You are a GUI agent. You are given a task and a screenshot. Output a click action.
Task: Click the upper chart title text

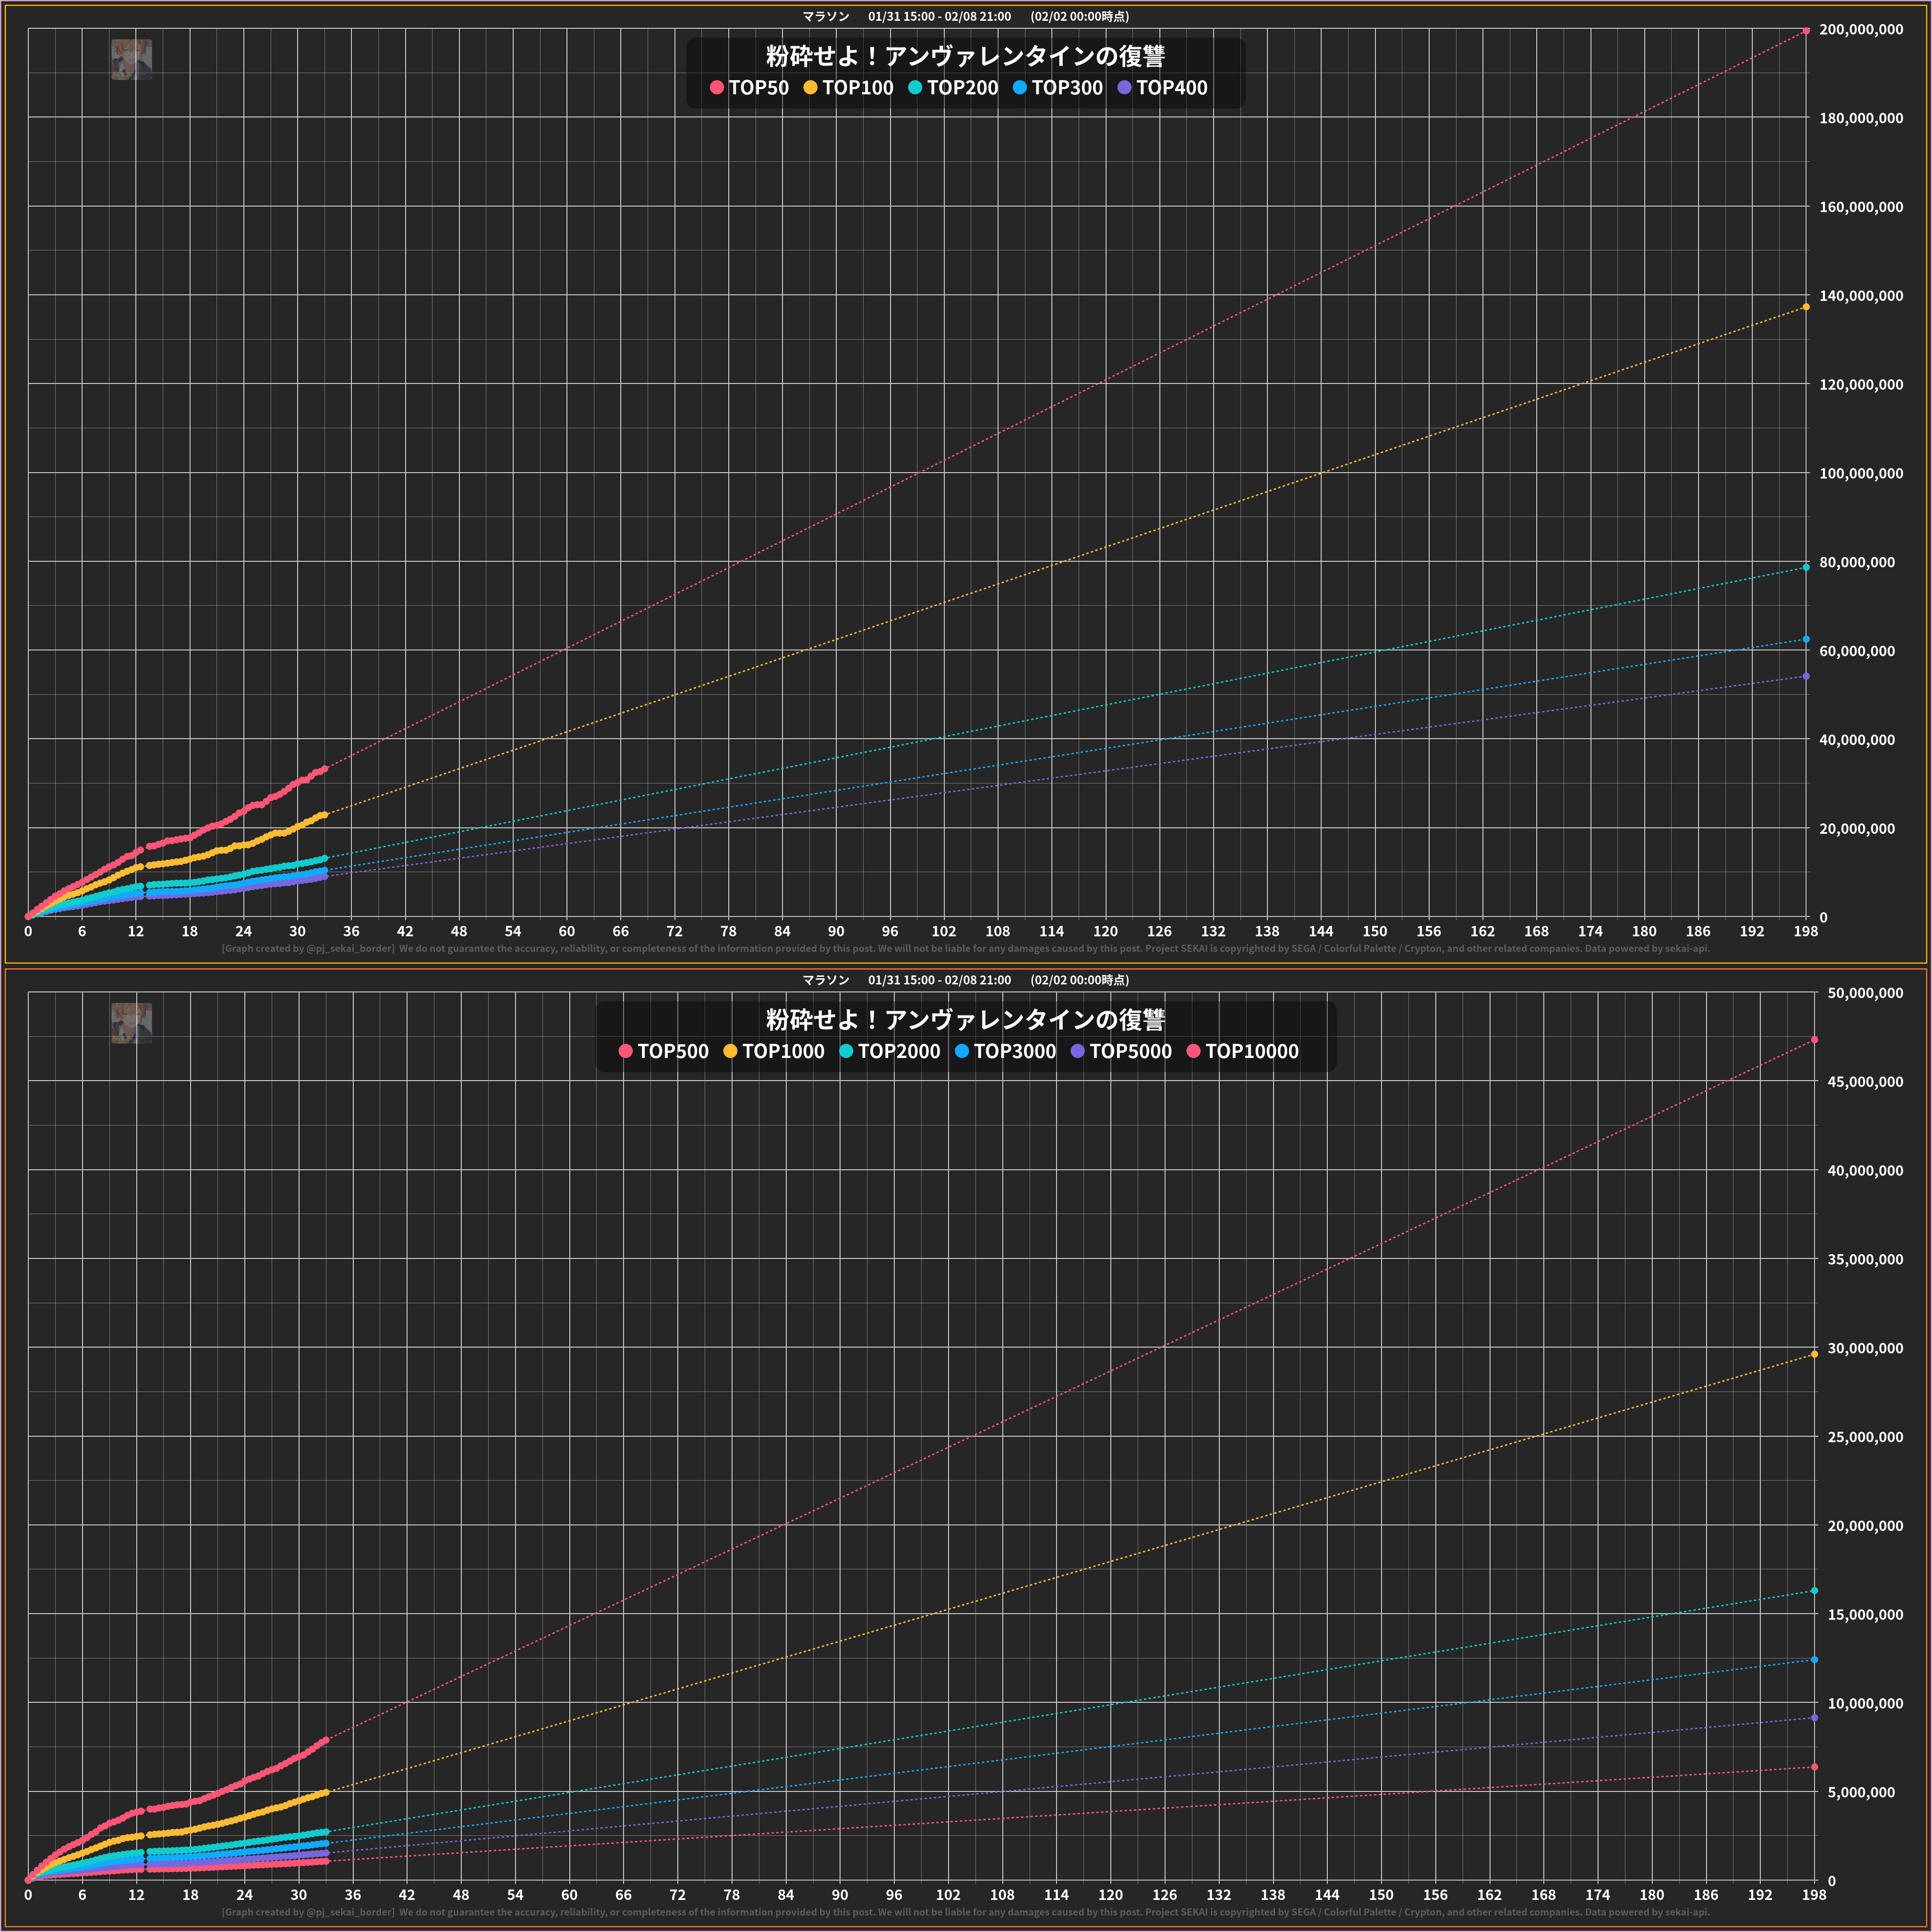pyautogui.click(x=965, y=56)
